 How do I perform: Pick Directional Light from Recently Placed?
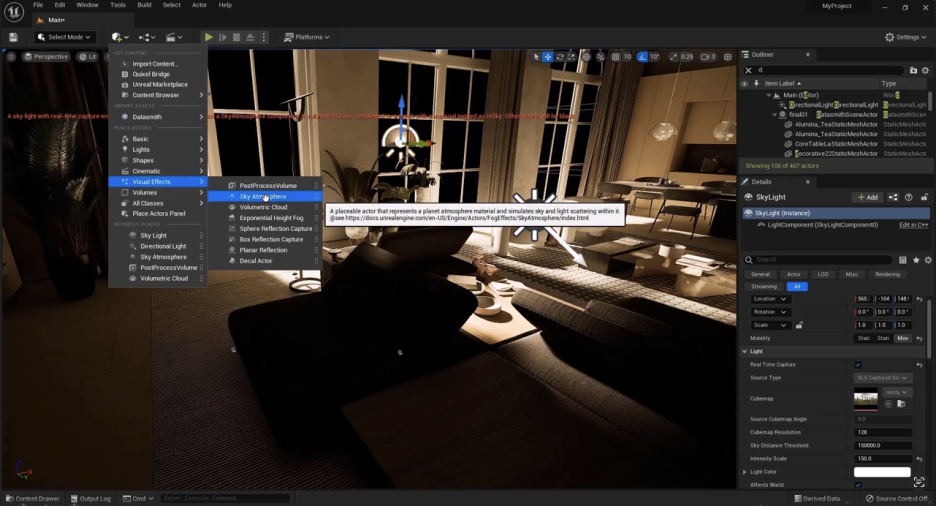[158, 246]
